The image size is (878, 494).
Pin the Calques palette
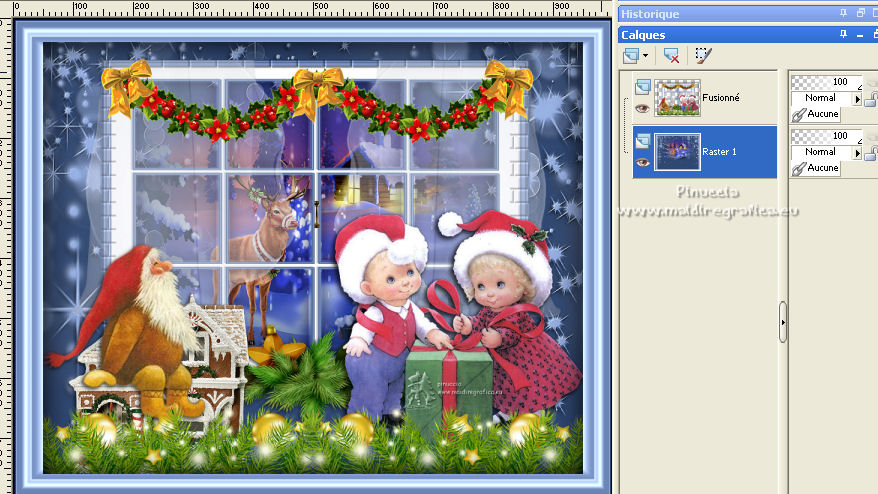pyautogui.click(x=843, y=35)
